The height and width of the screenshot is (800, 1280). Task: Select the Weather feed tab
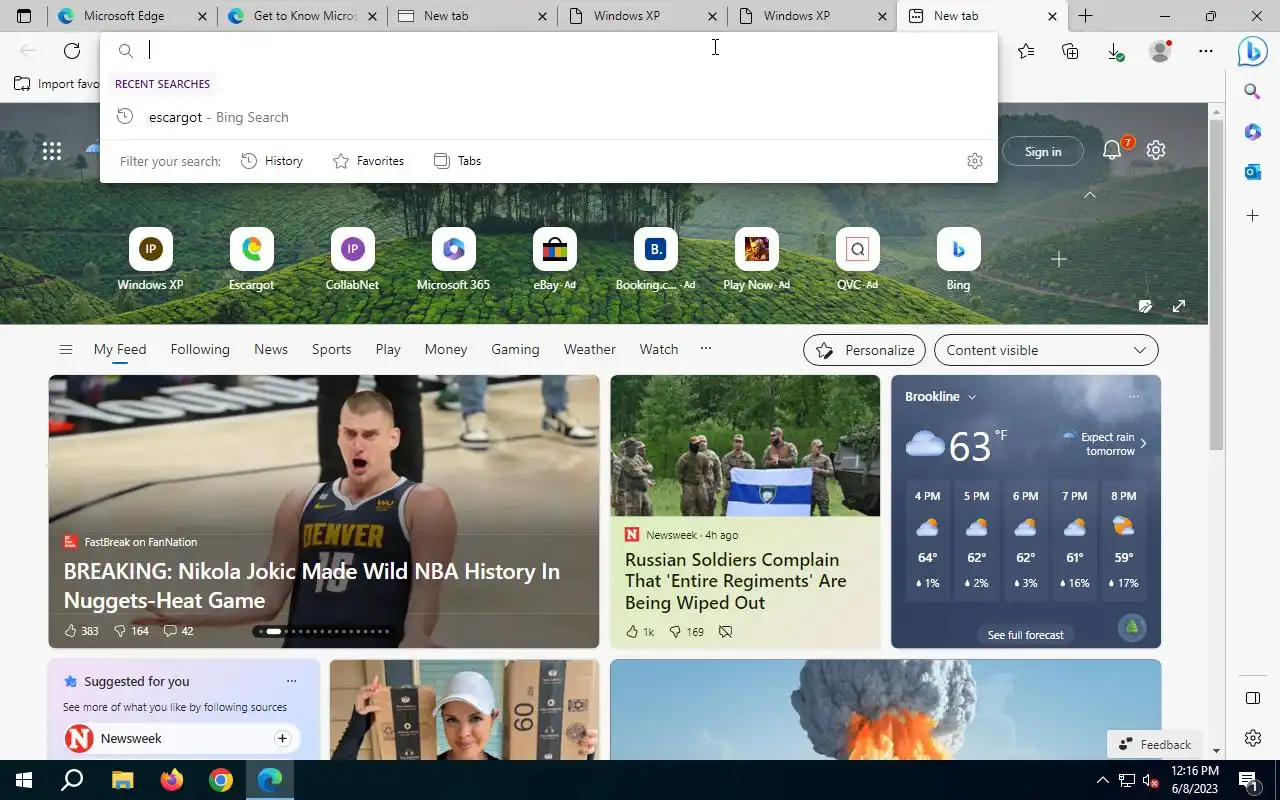point(589,349)
